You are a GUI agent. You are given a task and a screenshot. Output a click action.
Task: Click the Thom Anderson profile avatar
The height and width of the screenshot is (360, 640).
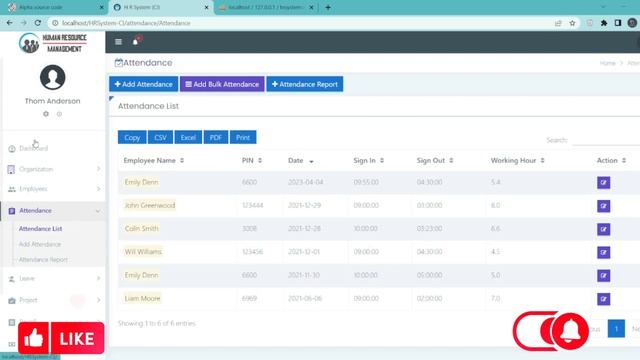click(53, 77)
